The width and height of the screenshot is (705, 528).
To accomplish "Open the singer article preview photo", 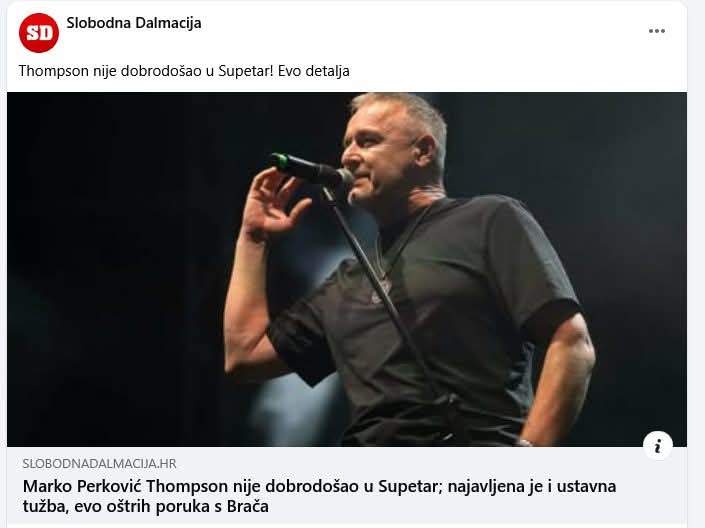I will [347, 269].
